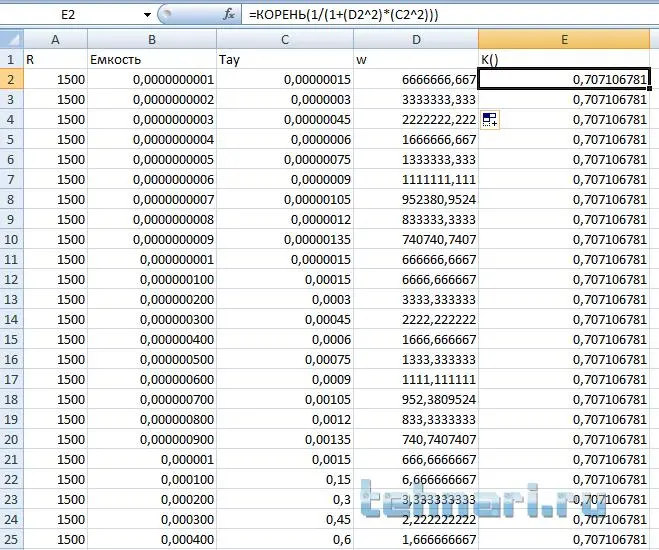This screenshot has width=659, height=550.
Task: Click cell with 0,000000100
Action: (x=152, y=279)
